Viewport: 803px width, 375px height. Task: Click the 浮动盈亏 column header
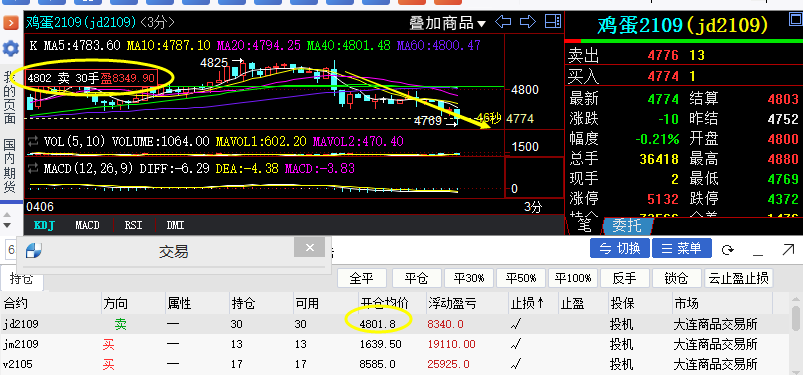[452, 304]
